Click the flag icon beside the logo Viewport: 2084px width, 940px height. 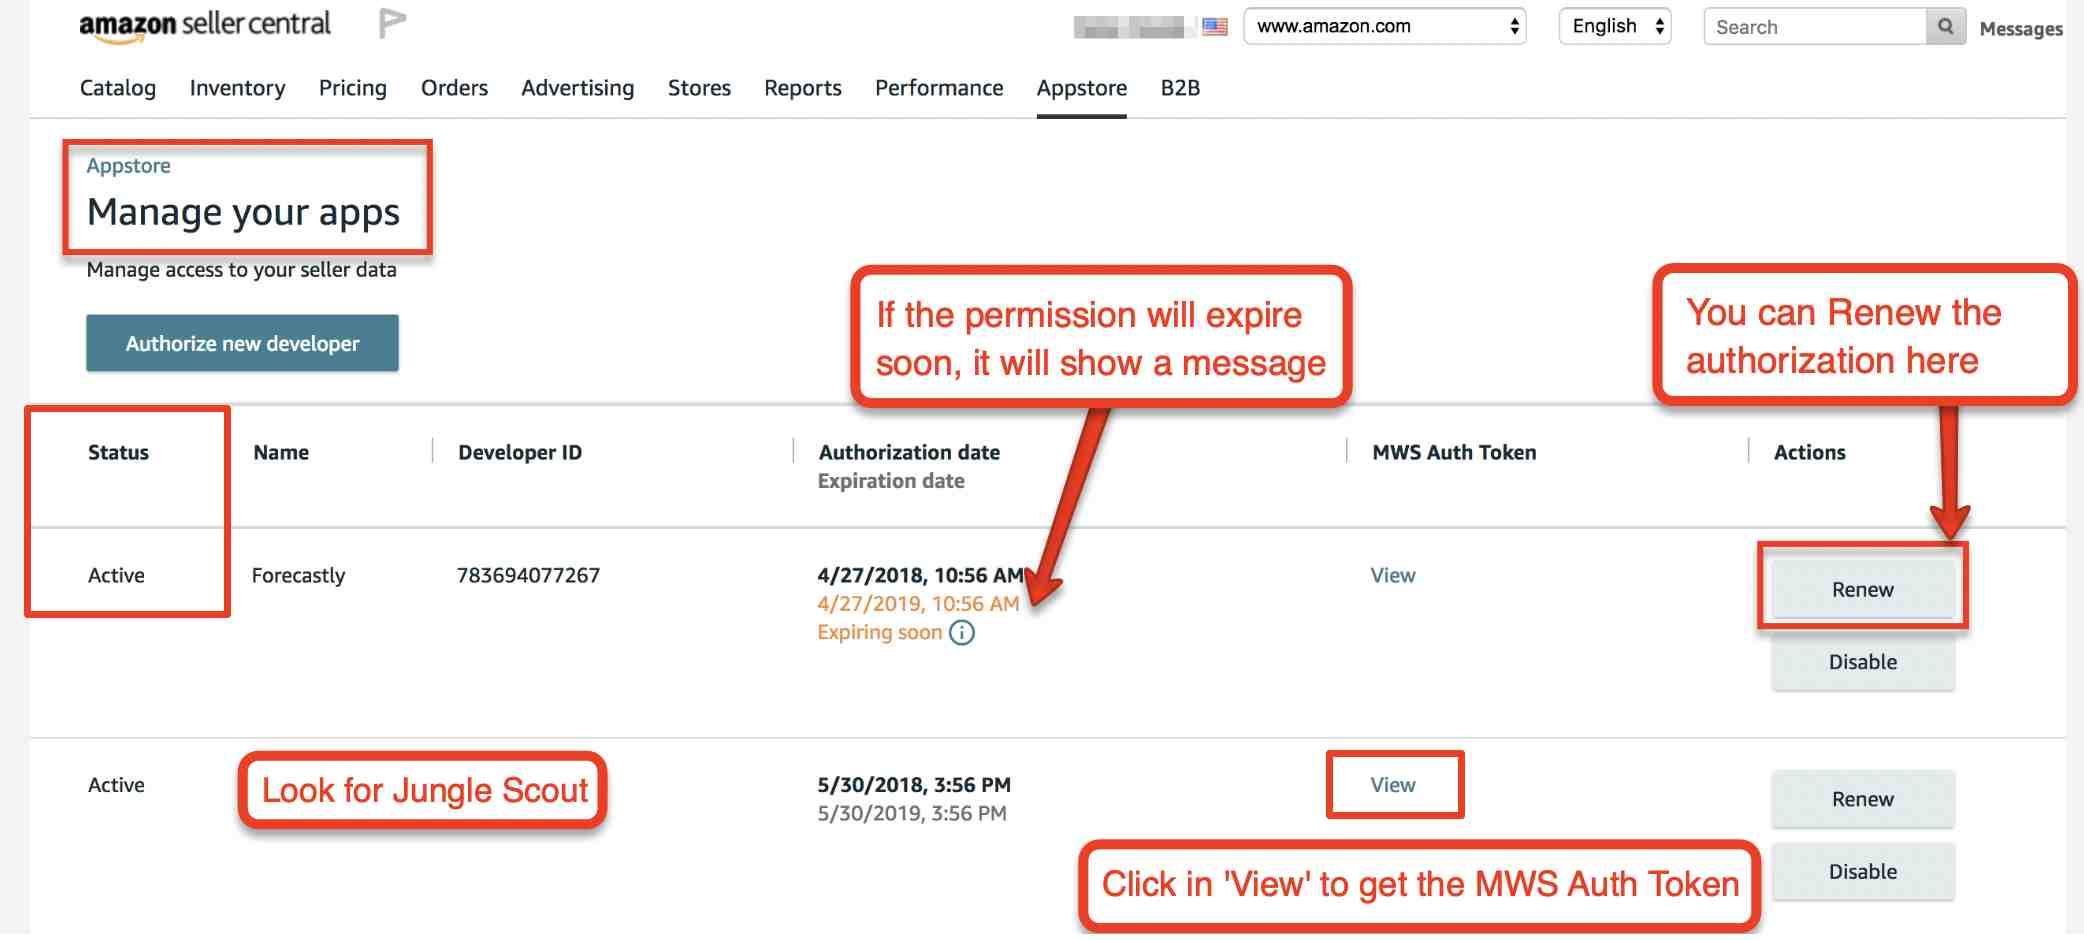pos(392,23)
